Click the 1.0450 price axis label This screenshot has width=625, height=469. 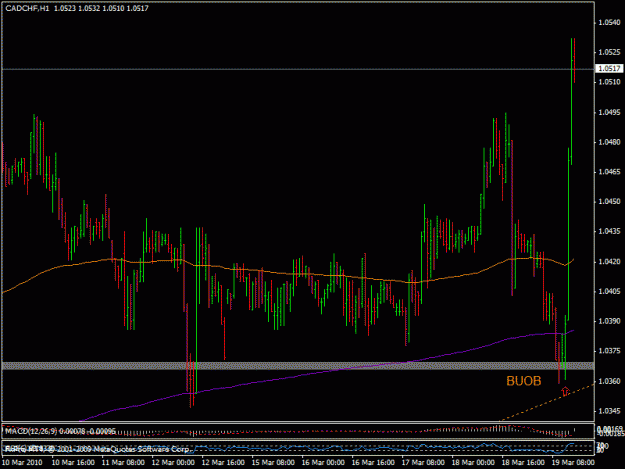(x=609, y=202)
